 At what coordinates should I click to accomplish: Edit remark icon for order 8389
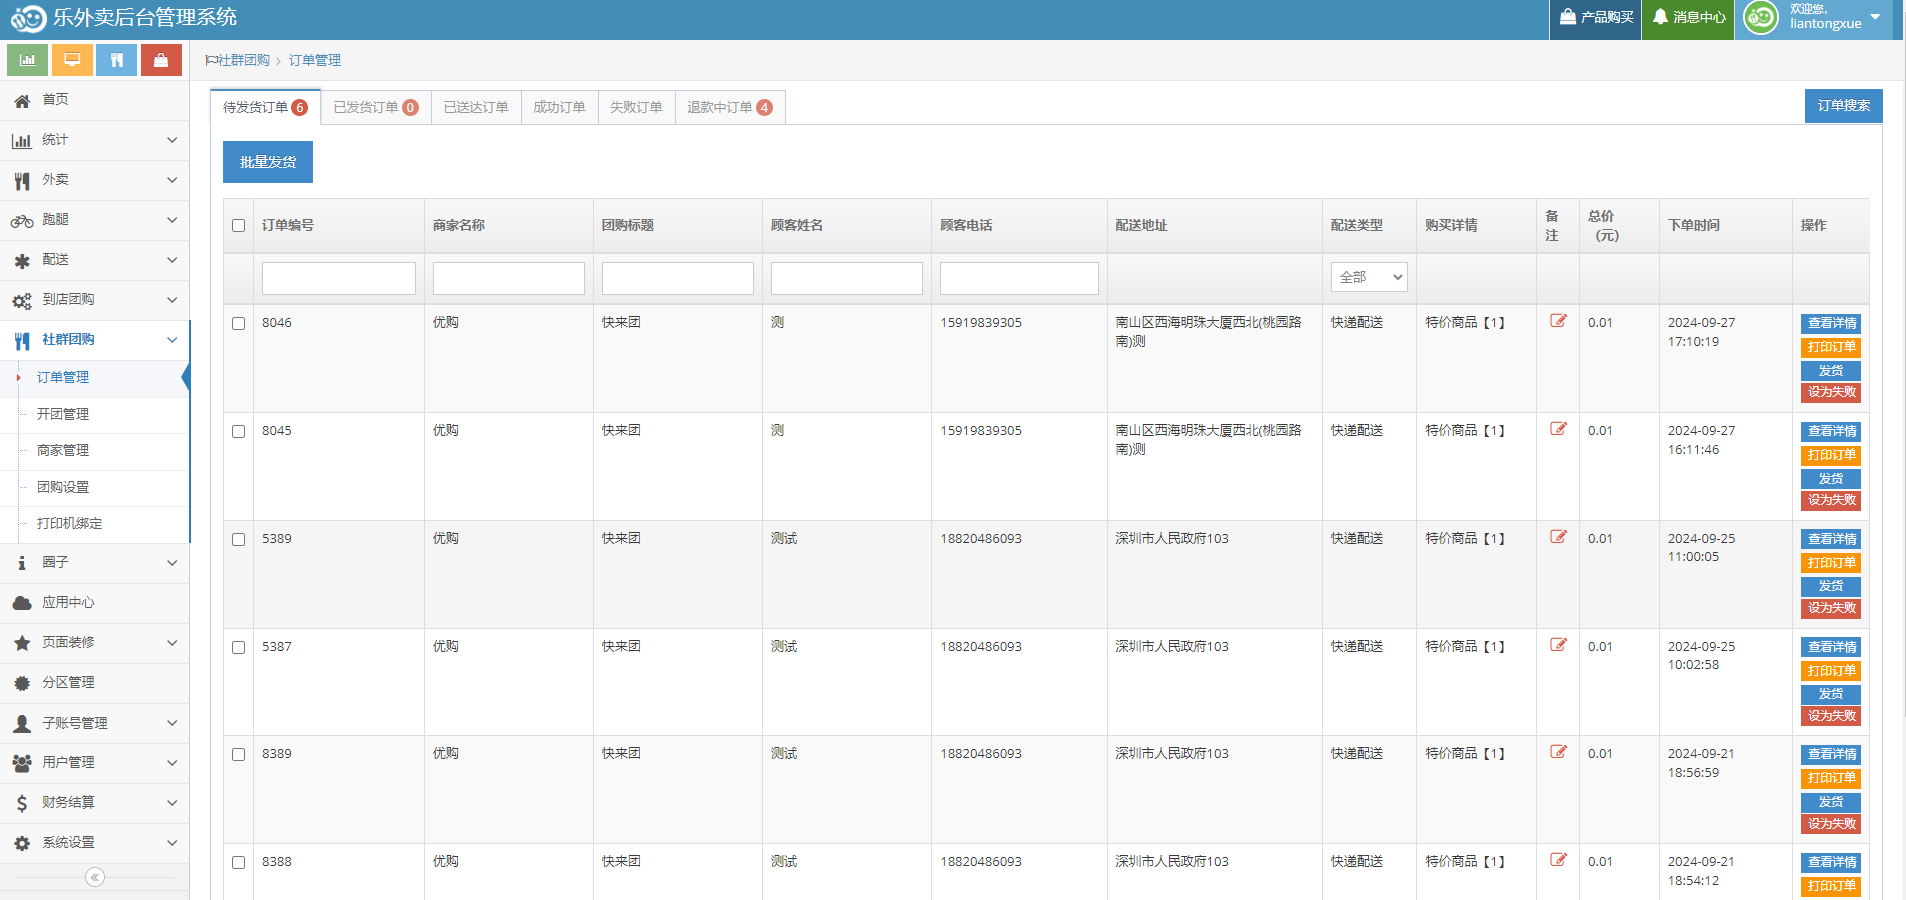coord(1558,752)
